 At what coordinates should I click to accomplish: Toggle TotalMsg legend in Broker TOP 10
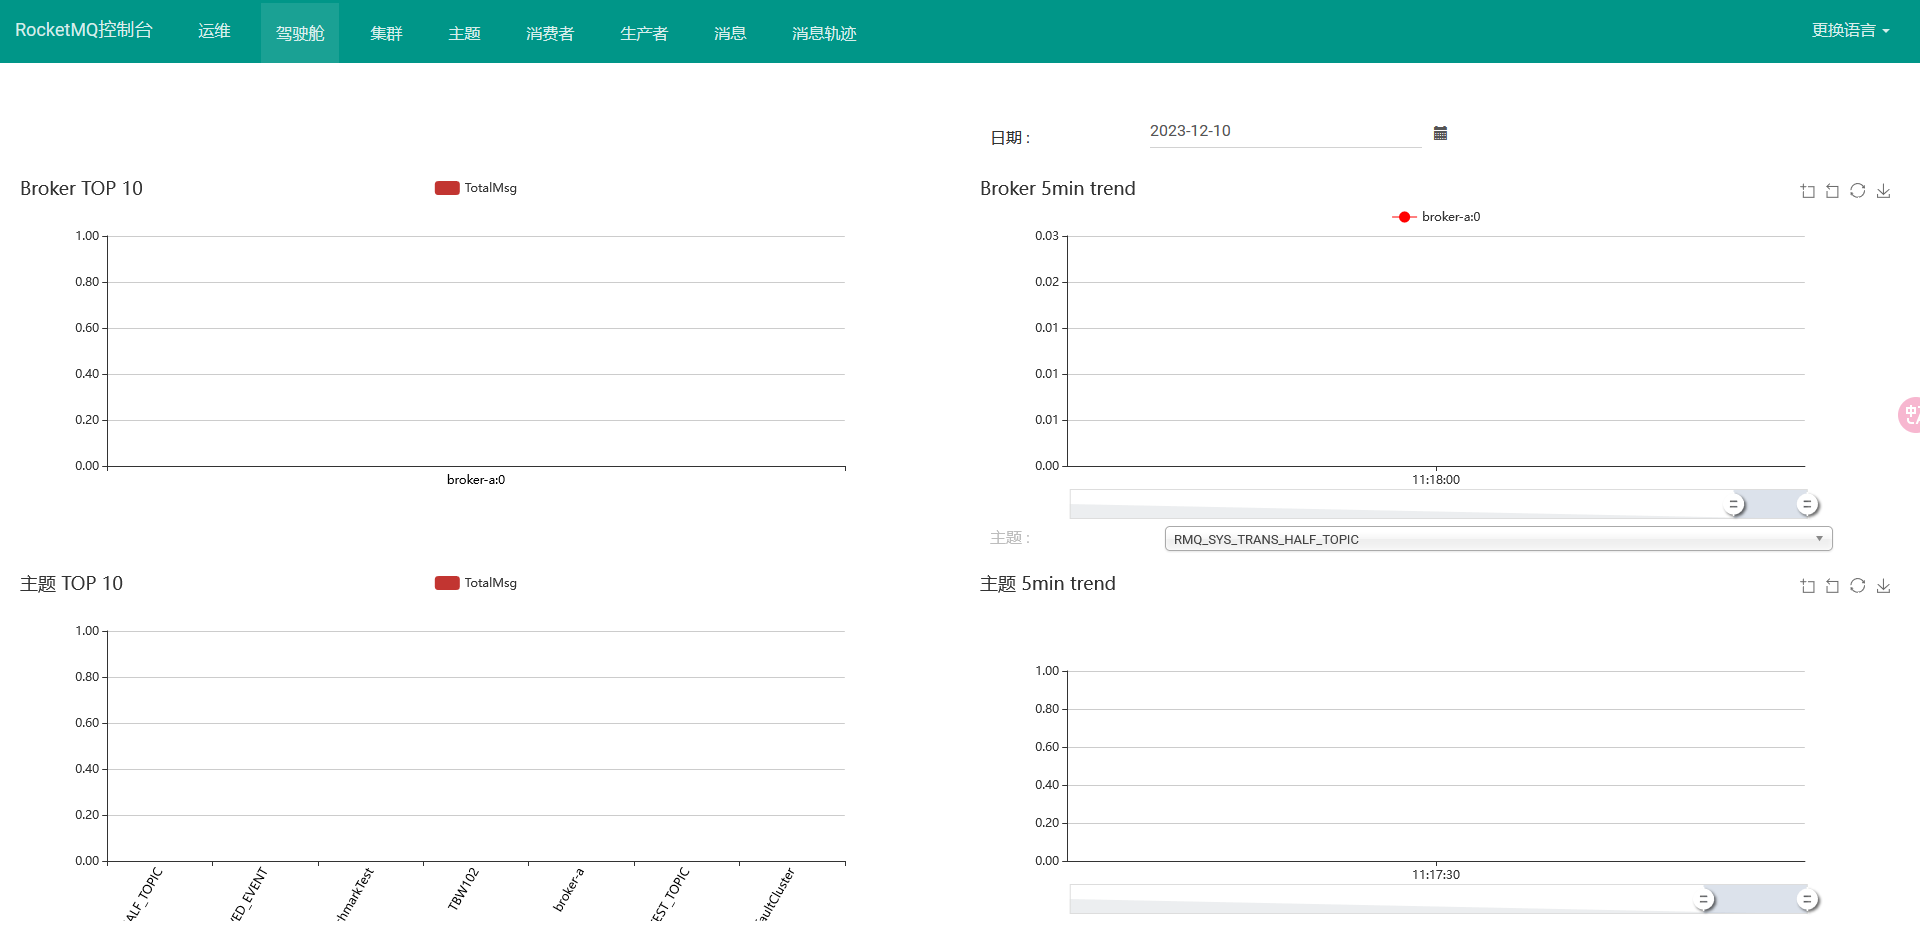click(x=476, y=188)
